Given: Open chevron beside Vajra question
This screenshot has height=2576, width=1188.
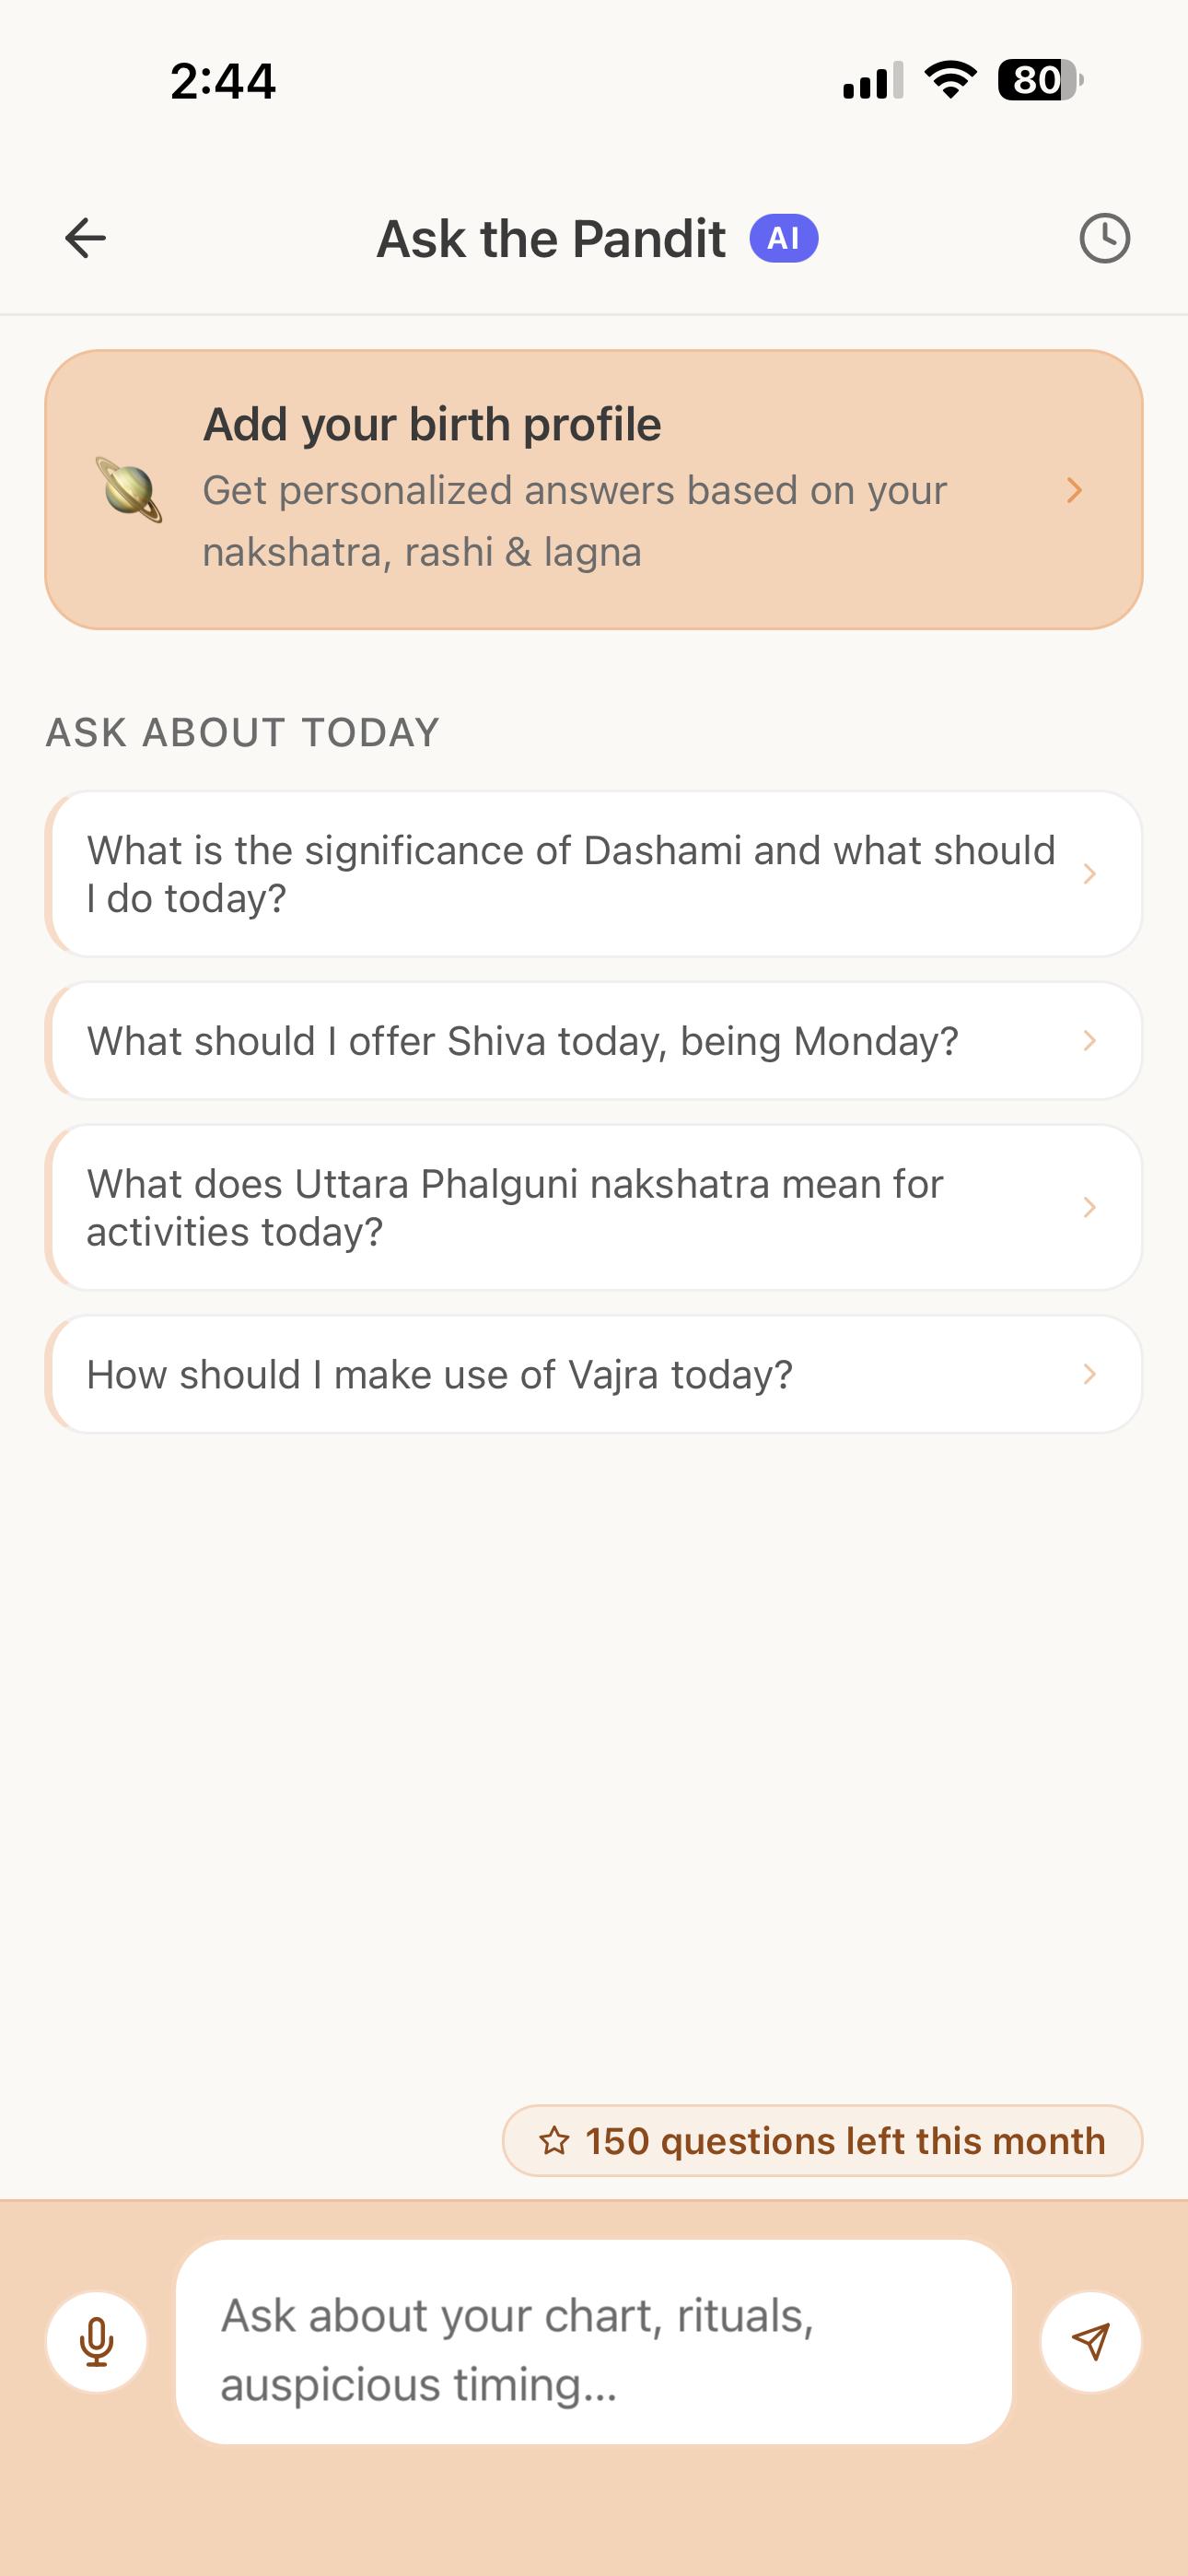Looking at the screenshot, I should tap(1090, 1374).
